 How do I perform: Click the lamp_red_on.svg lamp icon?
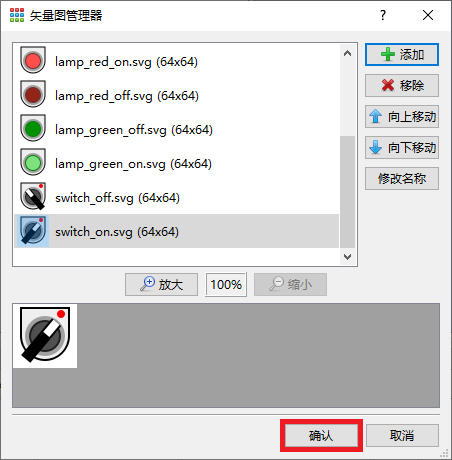point(33,60)
